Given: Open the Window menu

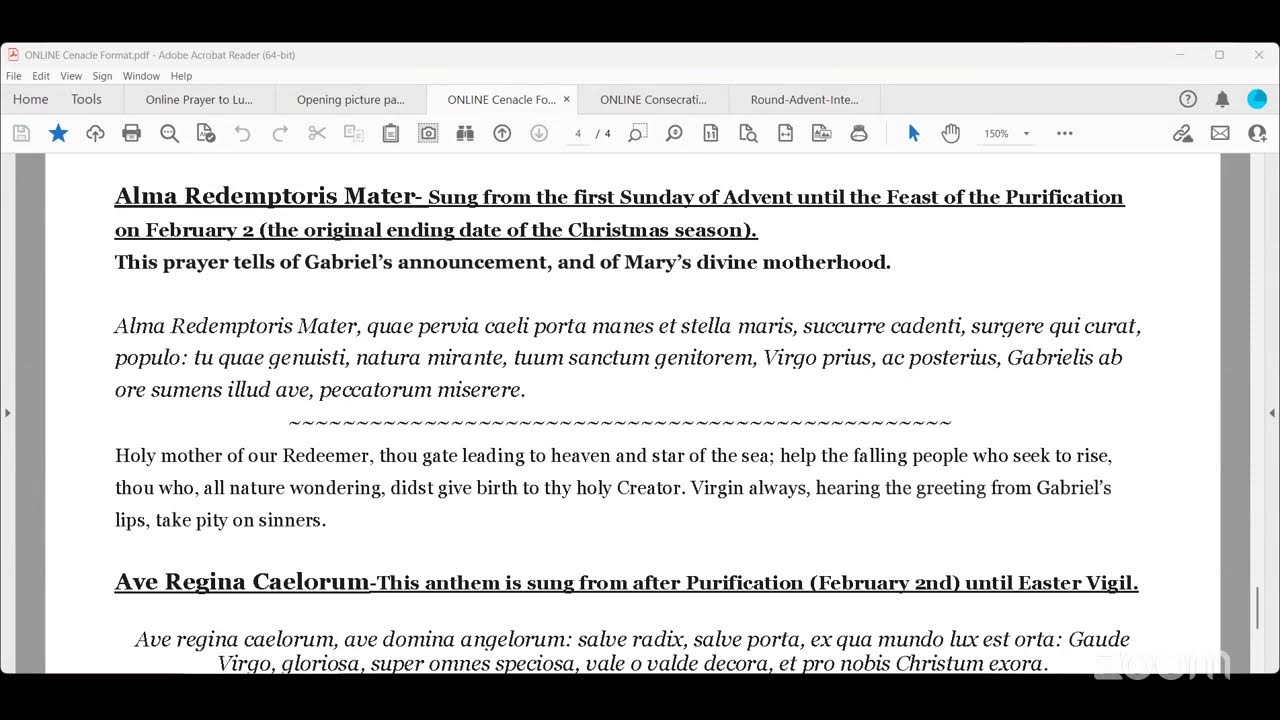Looking at the screenshot, I should pyautogui.click(x=141, y=76).
